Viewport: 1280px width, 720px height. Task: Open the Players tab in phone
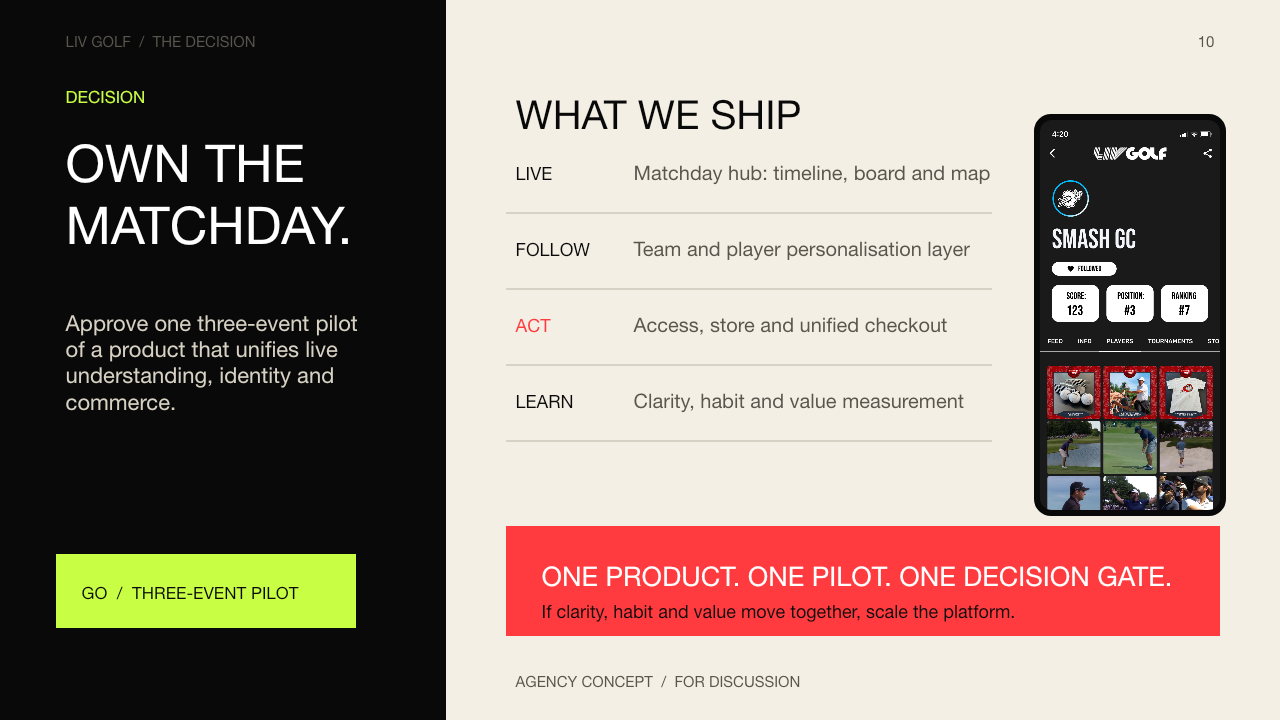coord(1120,341)
